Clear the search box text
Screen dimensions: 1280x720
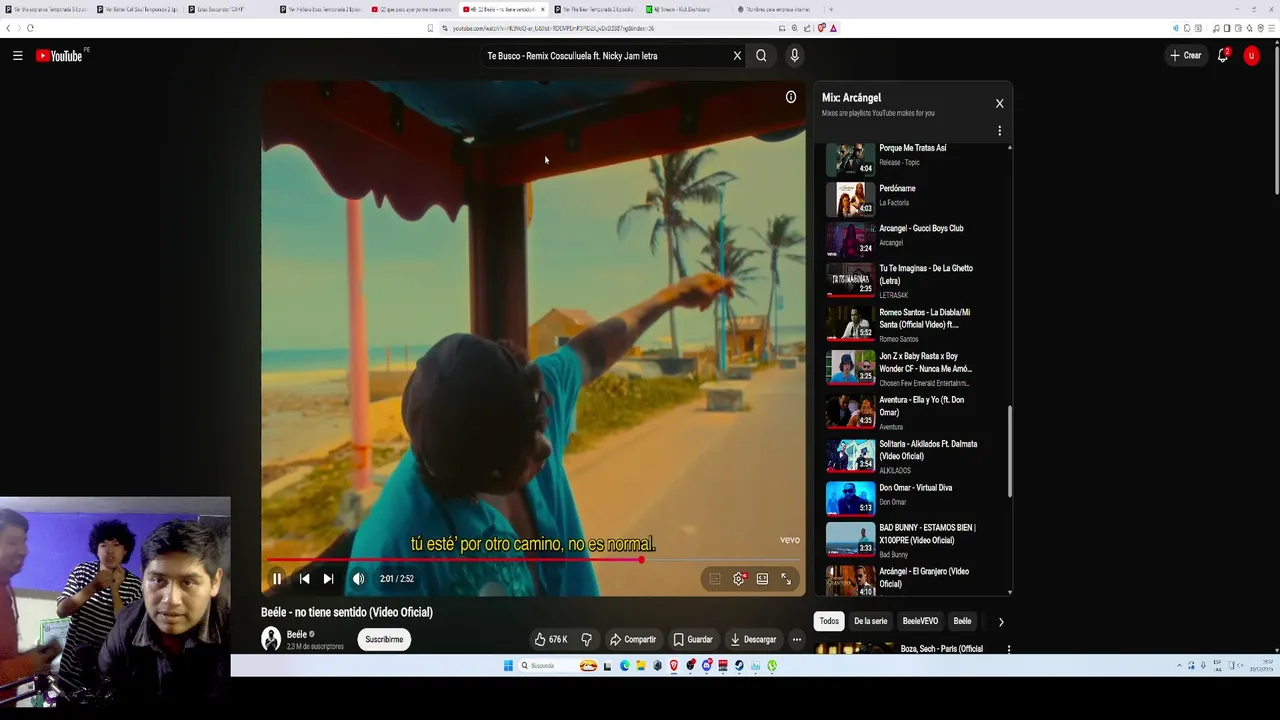pyautogui.click(x=737, y=56)
